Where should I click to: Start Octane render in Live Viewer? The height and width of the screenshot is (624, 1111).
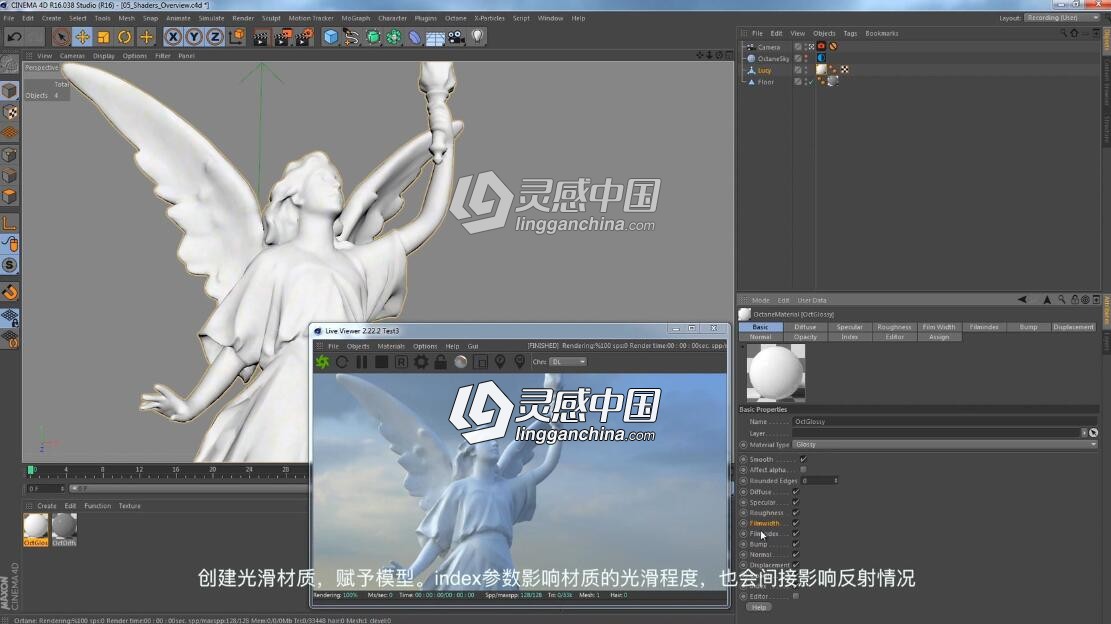coord(322,362)
